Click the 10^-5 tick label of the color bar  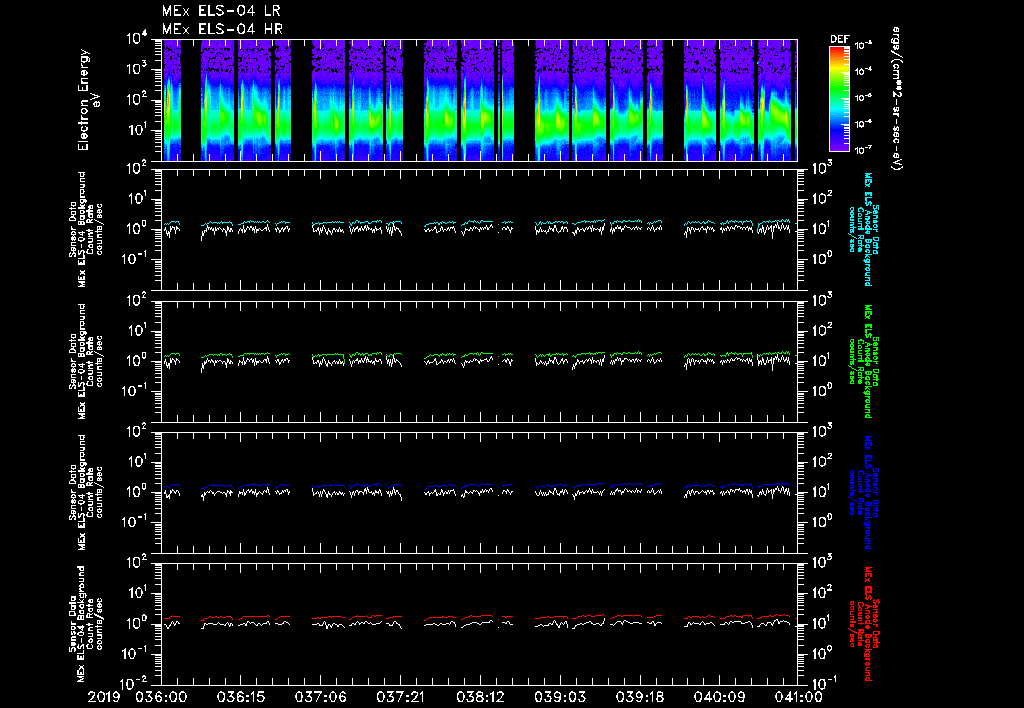click(x=864, y=98)
